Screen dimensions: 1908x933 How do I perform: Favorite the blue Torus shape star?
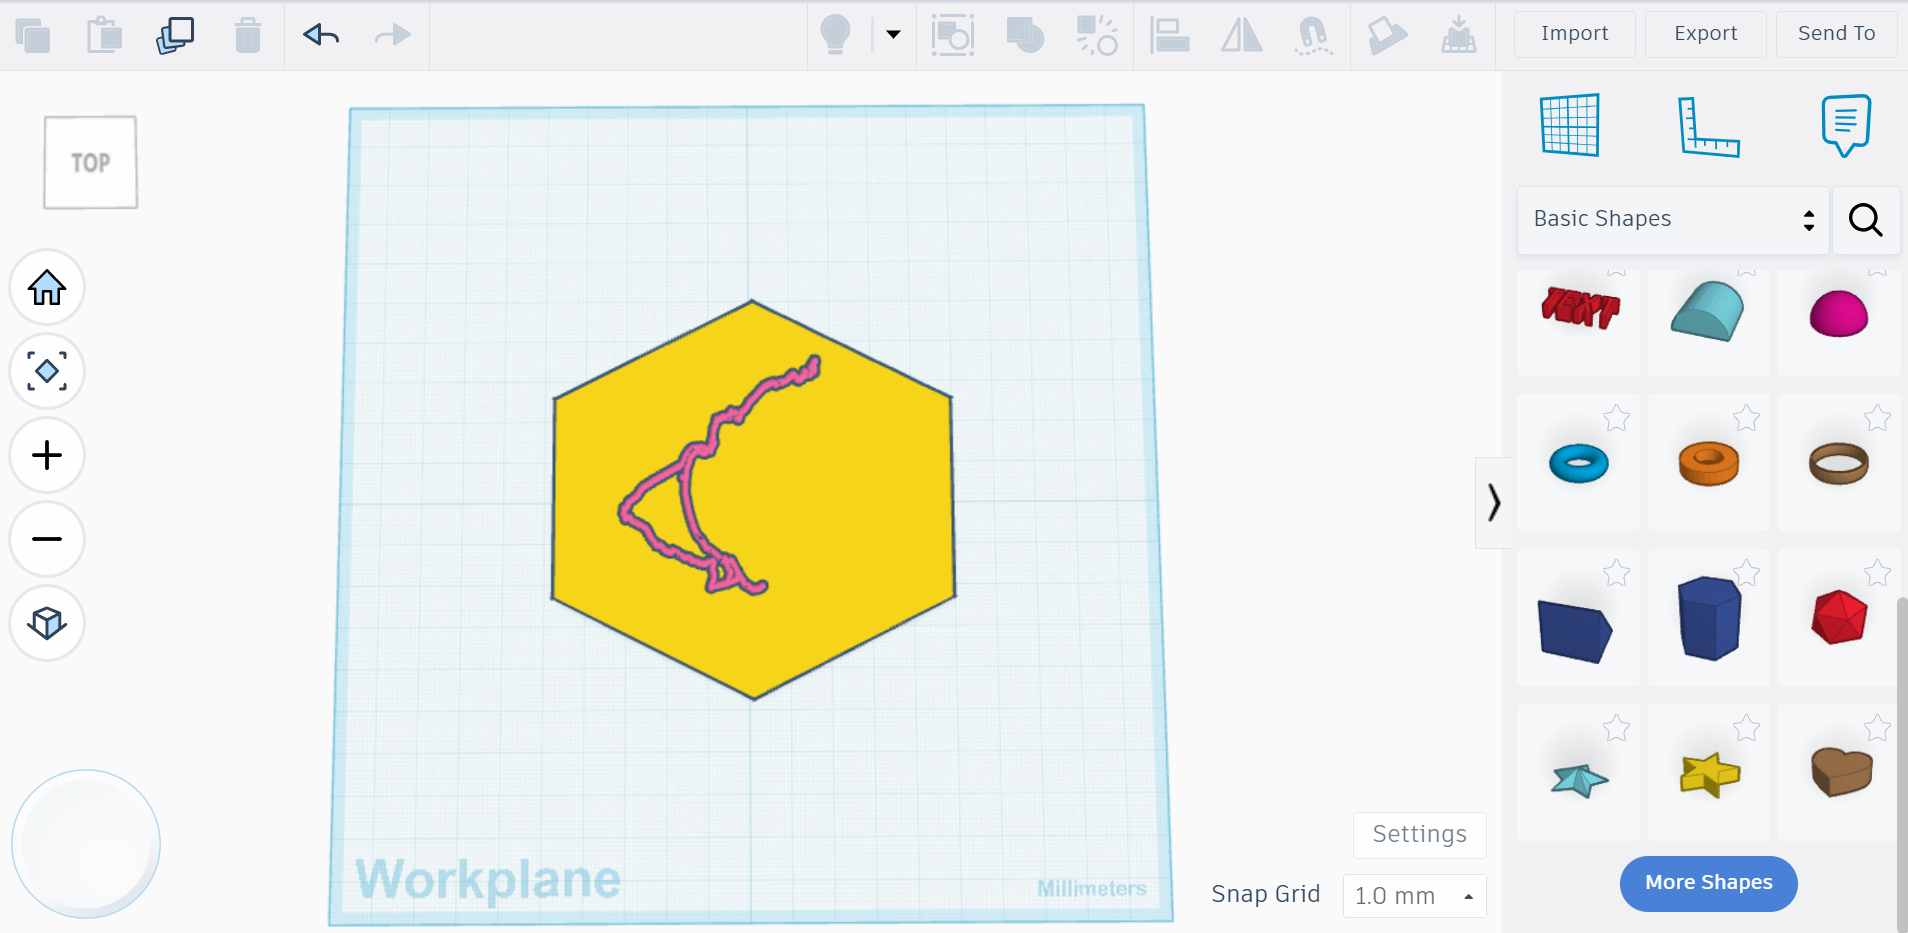(1617, 417)
